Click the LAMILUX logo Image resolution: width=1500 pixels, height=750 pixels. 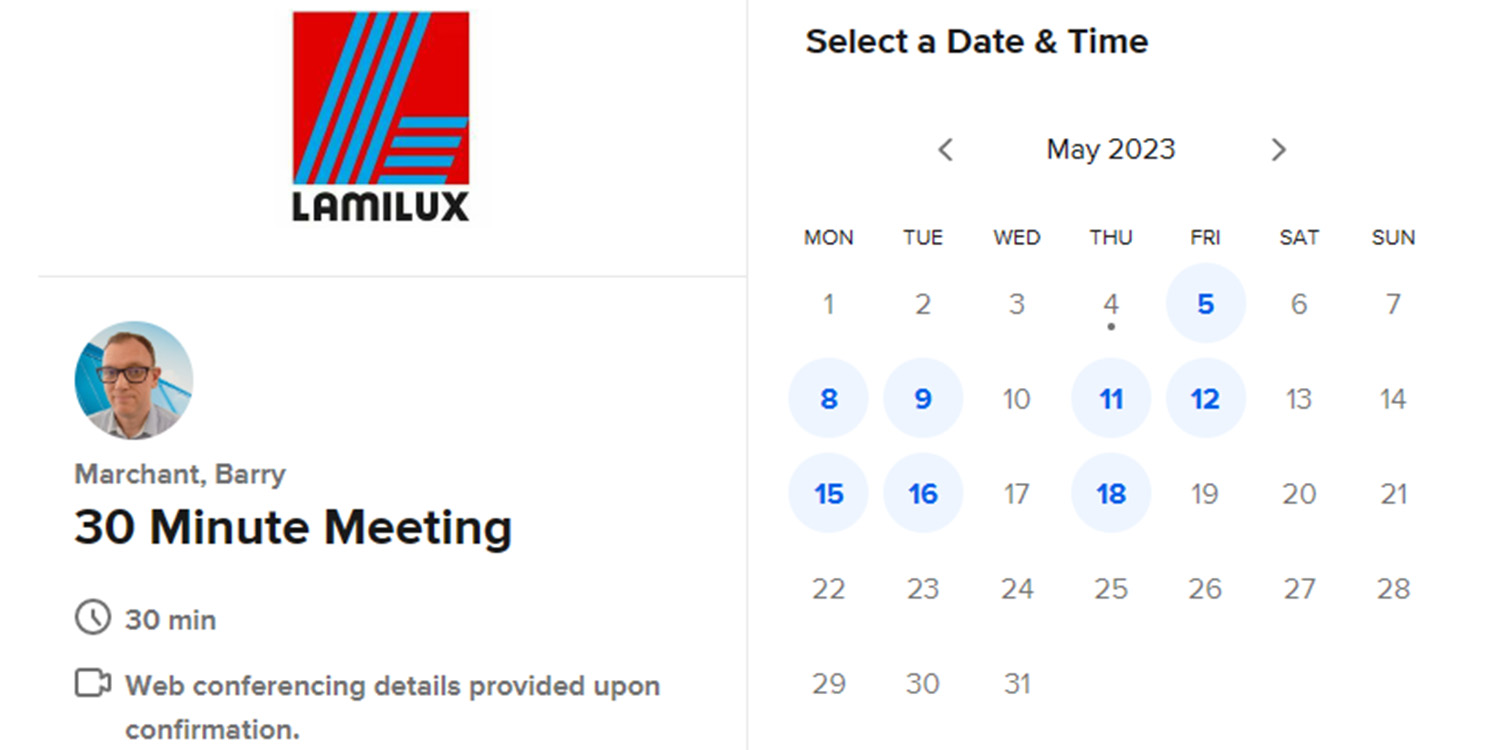pos(381,116)
